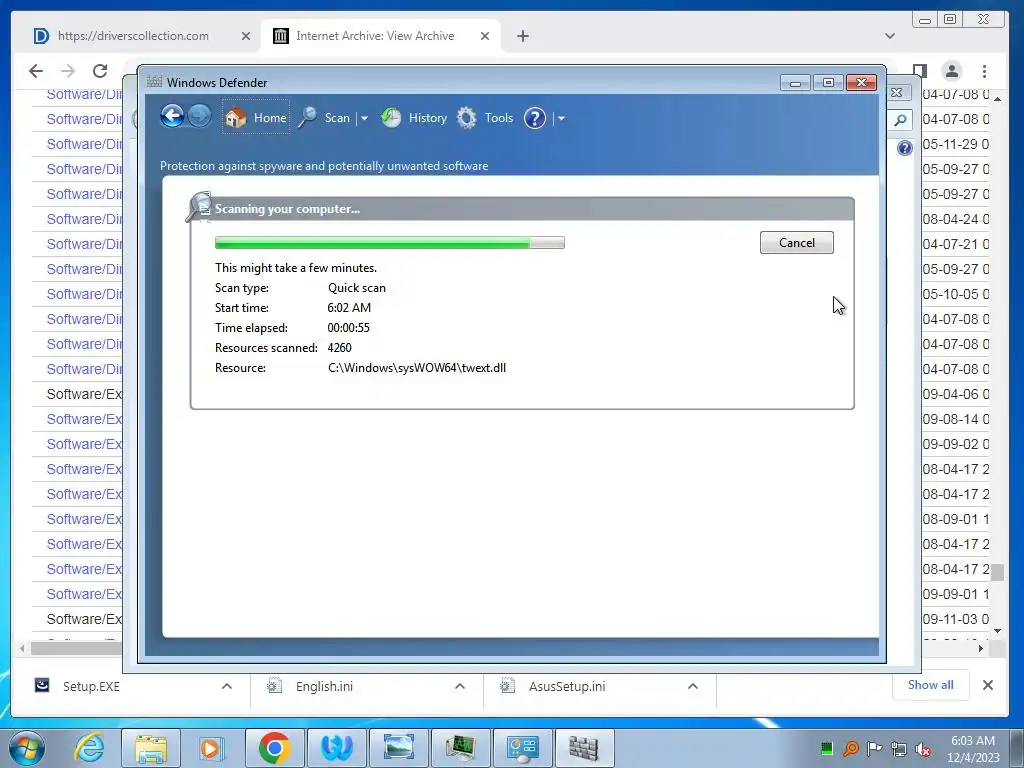Open the Setup.EXE download options chevron
Image resolution: width=1024 pixels, height=768 pixels.
pyautogui.click(x=227, y=686)
